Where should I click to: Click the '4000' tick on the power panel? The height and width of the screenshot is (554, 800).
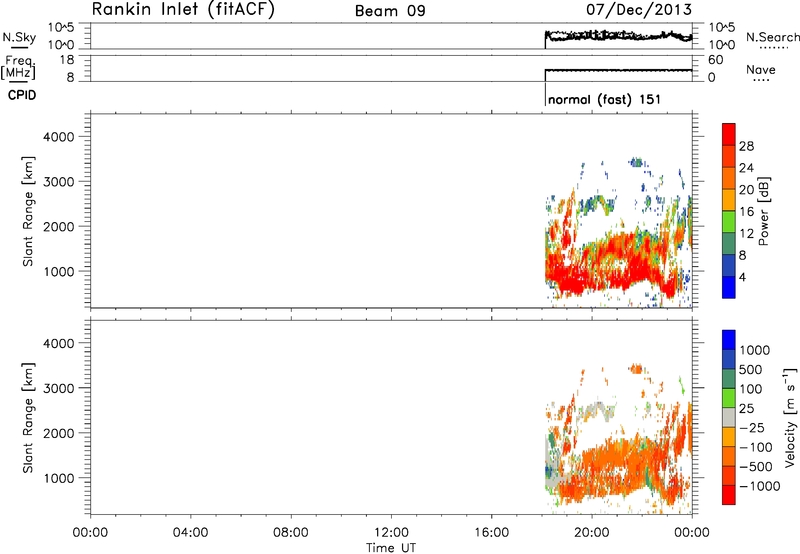coord(59,137)
